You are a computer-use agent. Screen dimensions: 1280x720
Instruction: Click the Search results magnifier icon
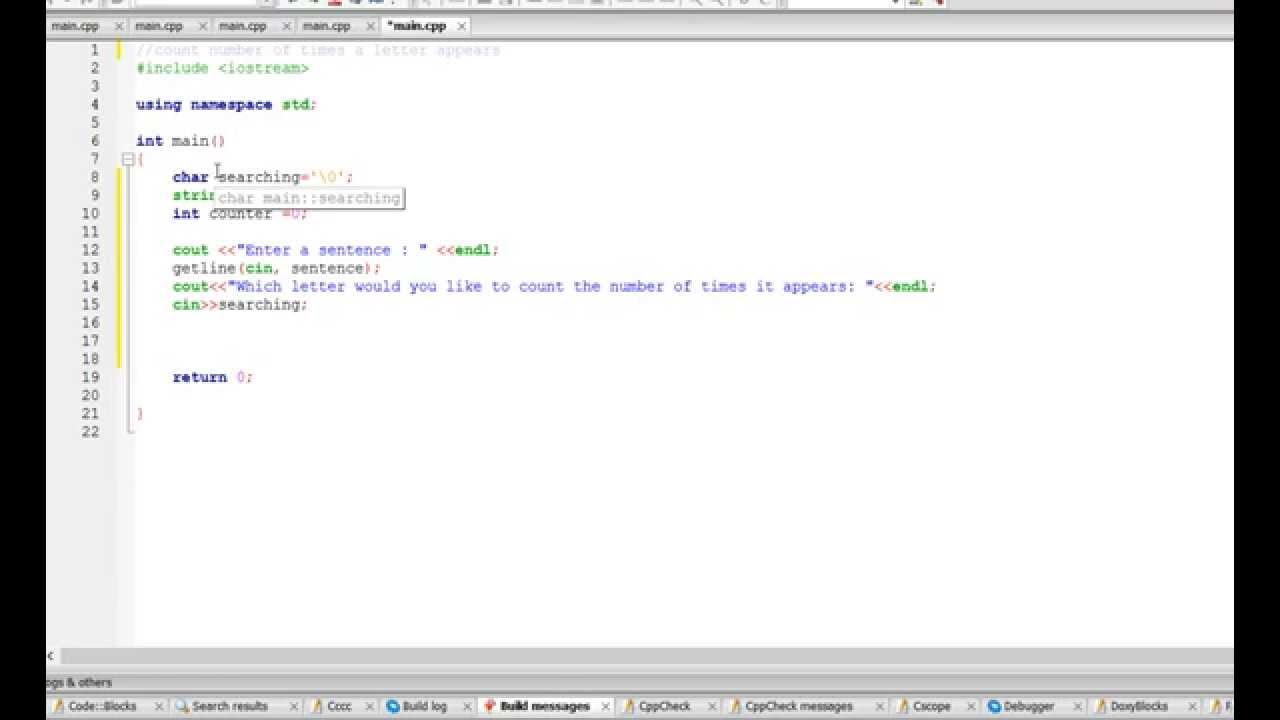181,706
